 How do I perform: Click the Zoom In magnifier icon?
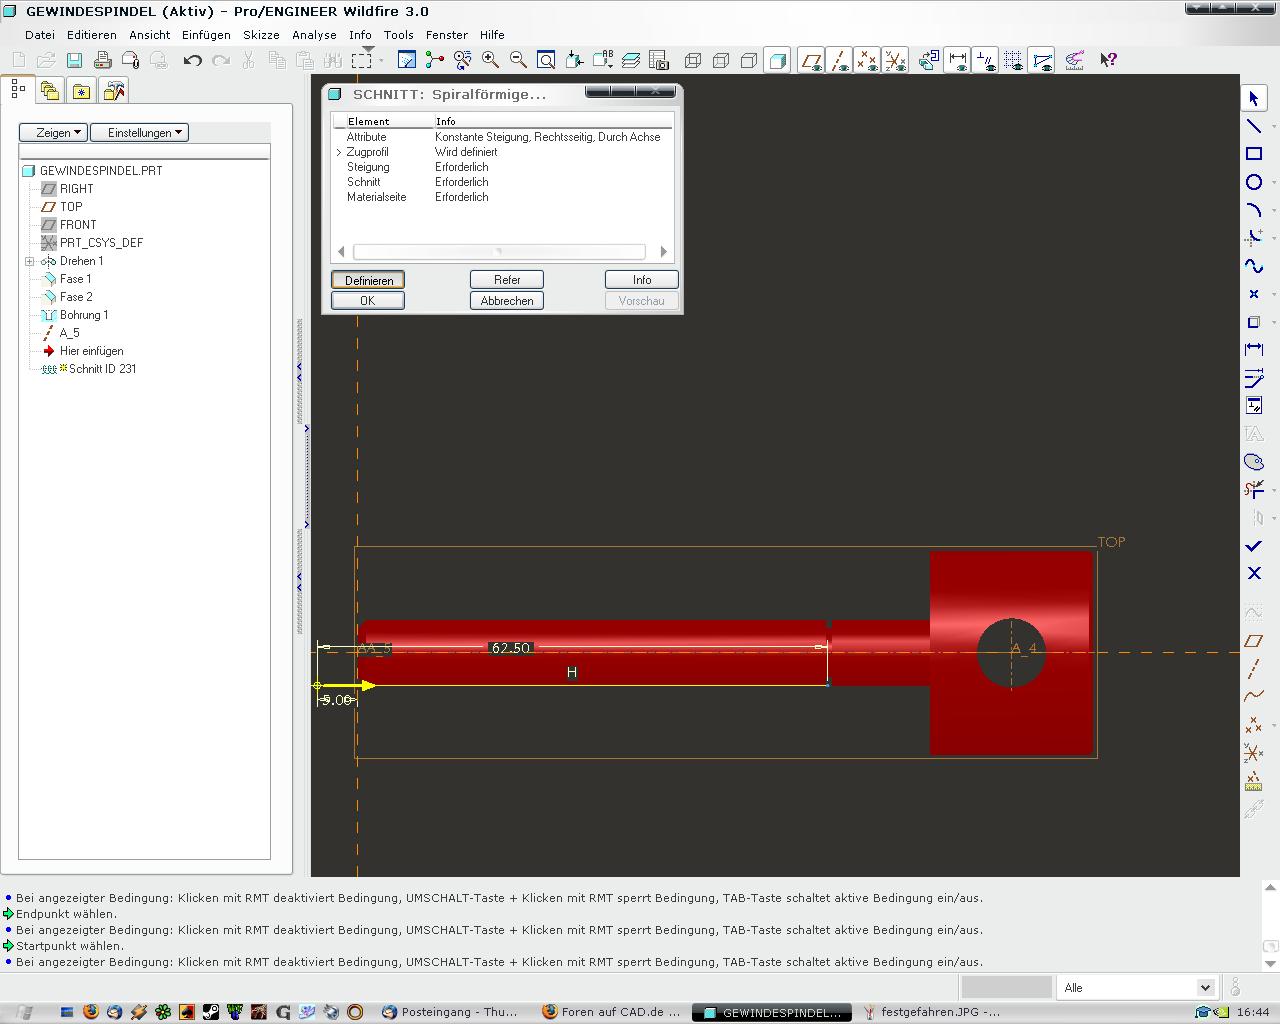[490, 60]
